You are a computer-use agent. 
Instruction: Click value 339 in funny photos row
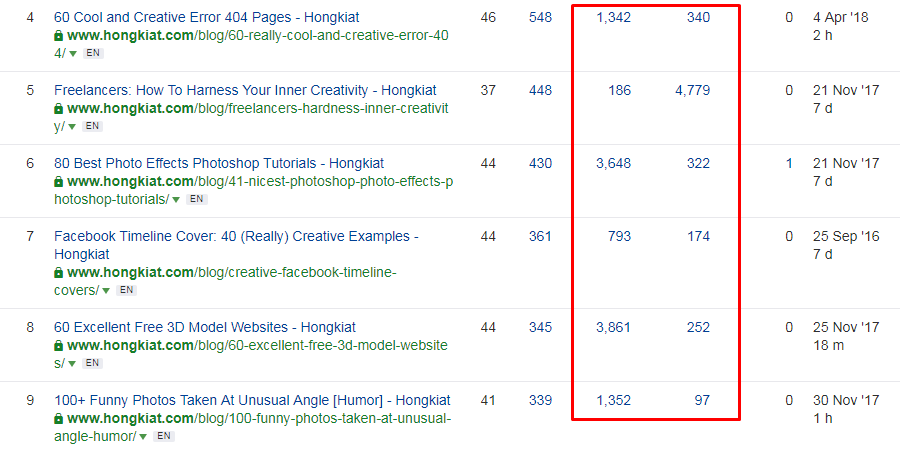point(540,400)
